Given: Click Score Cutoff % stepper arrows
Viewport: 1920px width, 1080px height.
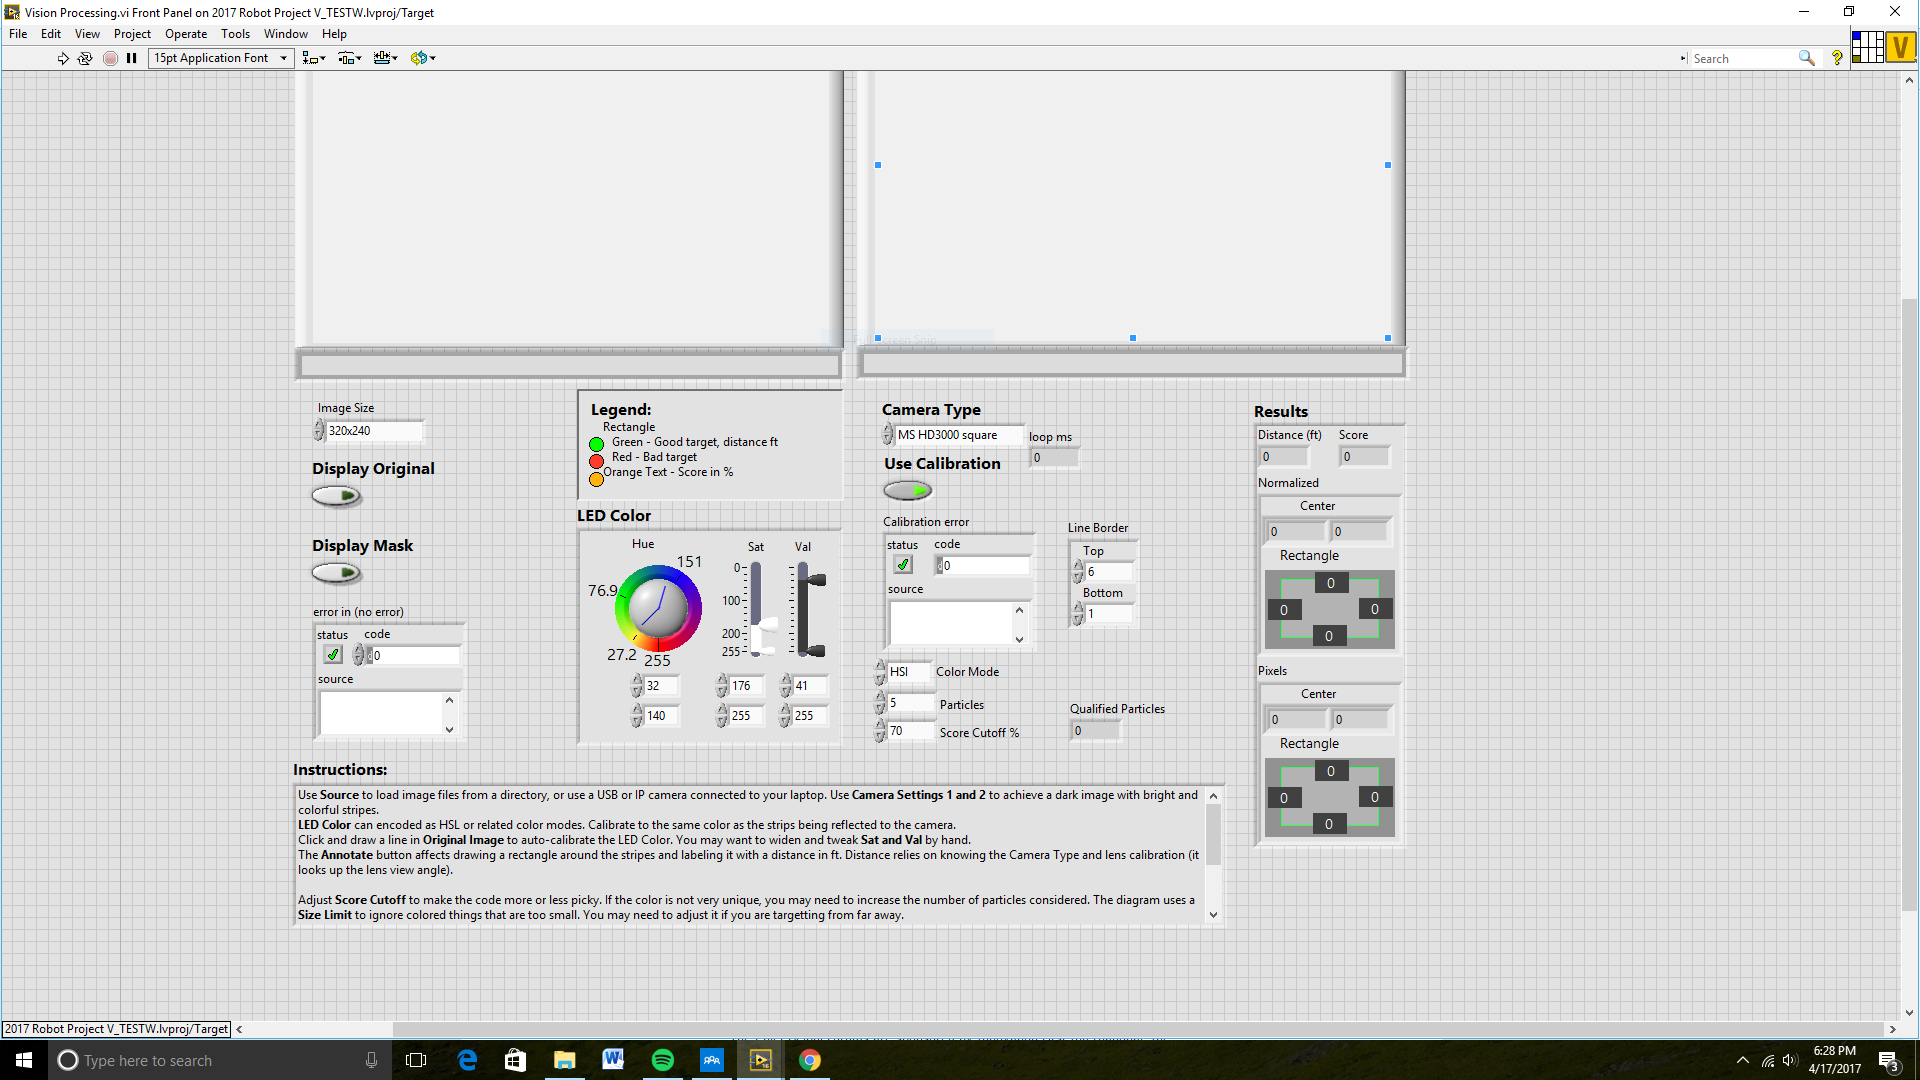Looking at the screenshot, I should point(880,731).
